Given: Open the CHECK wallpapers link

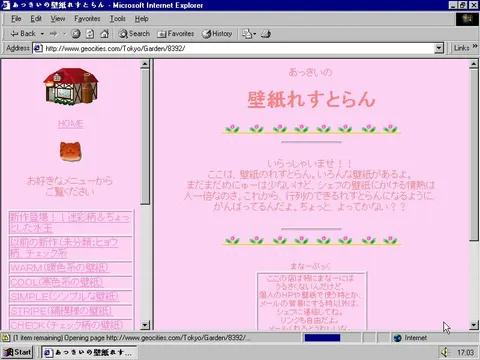Looking at the screenshot, I should [x=67, y=325].
